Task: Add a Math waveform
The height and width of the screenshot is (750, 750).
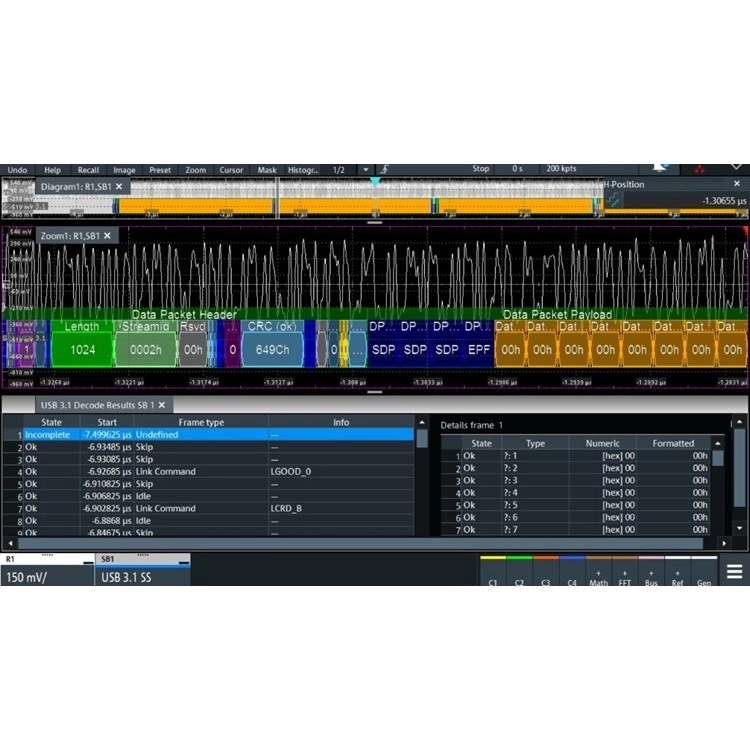Action: pos(598,571)
